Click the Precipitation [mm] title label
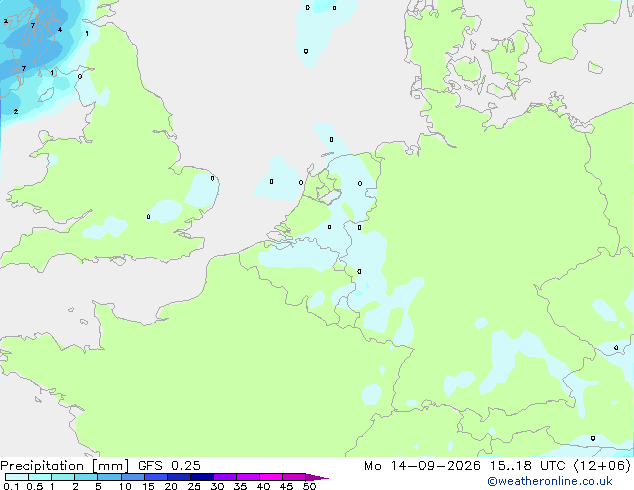634x490 pixels. click(65, 466)
